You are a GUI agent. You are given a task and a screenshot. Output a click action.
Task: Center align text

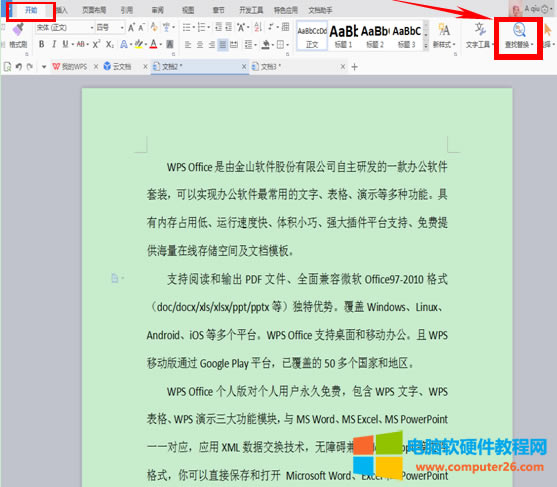click(x=200, y=45)
